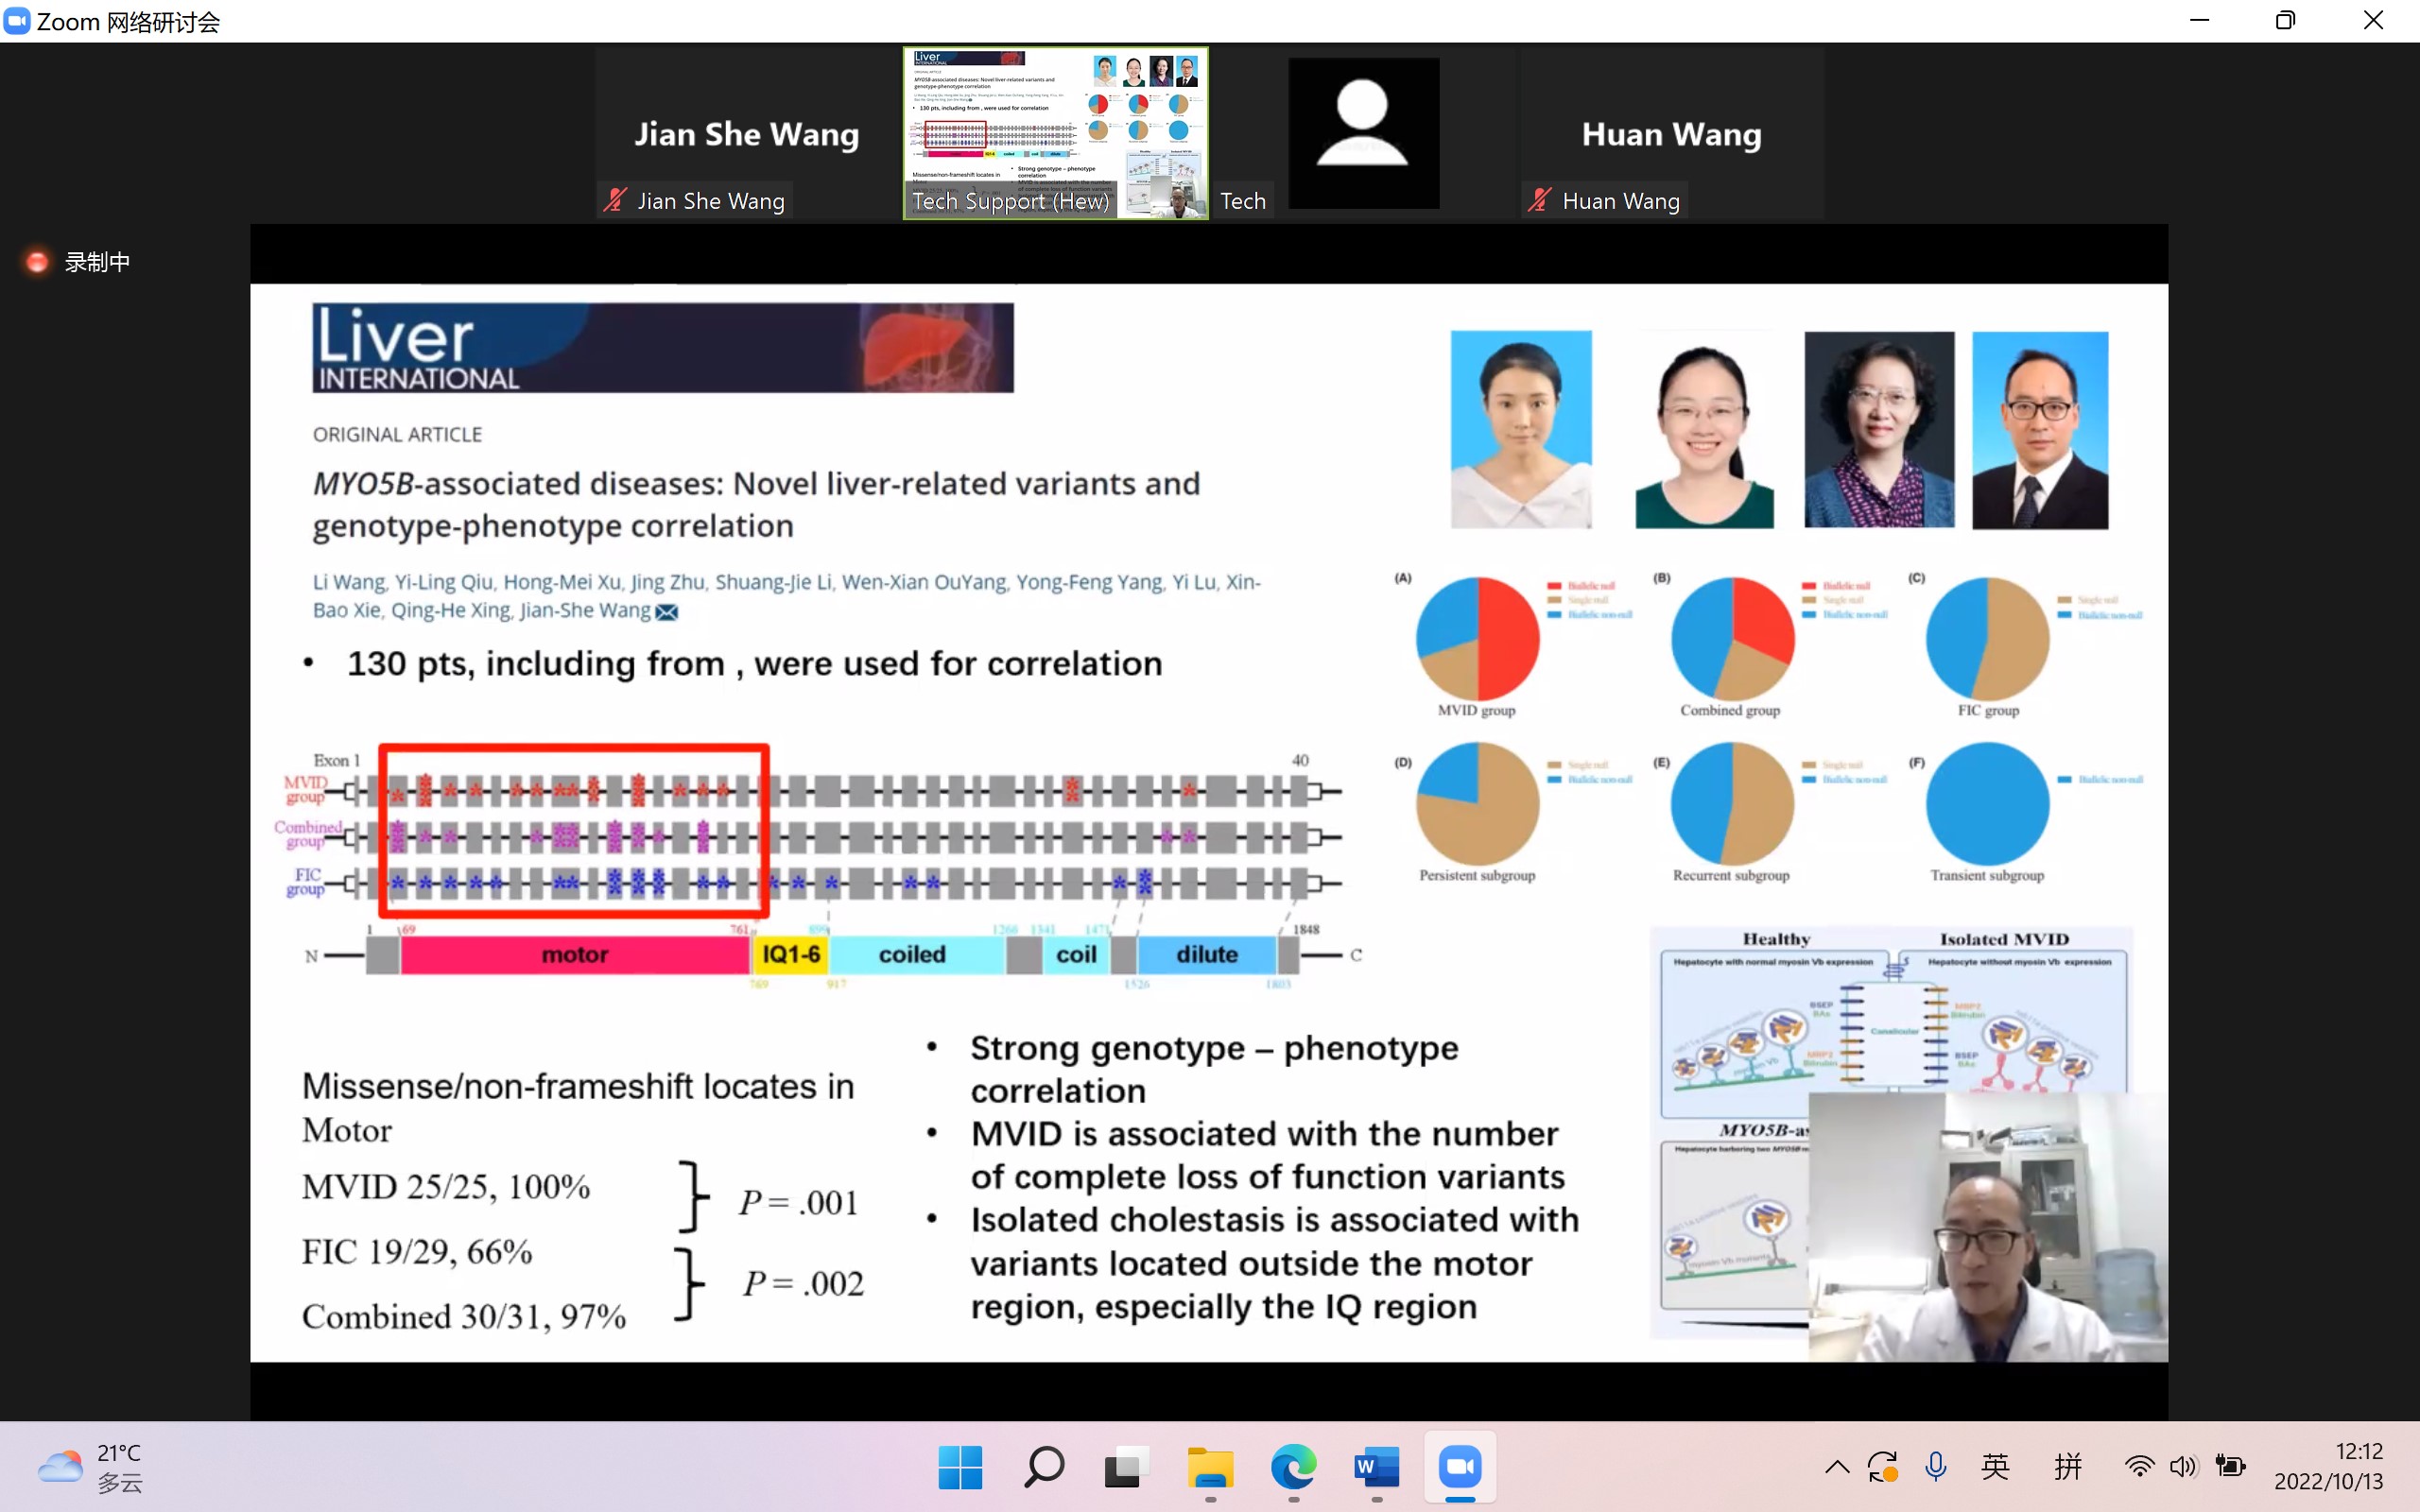Click the recording status indicator
This screenshot has width=2420, height=1512.
coord(78,262)
